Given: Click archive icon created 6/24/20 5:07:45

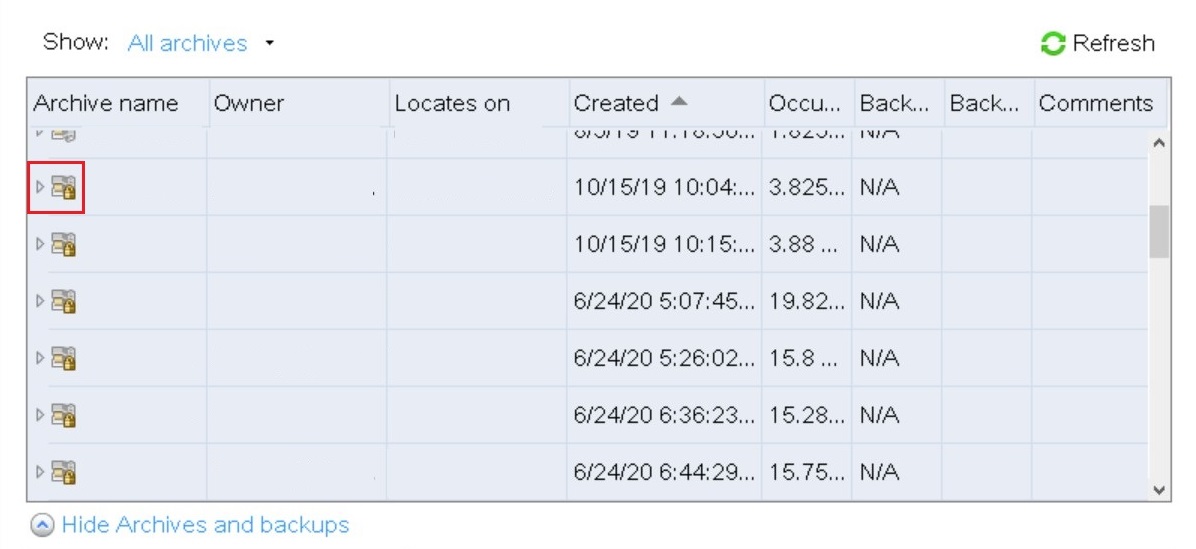Looking at the screenshot, I should tap(64, 301).
